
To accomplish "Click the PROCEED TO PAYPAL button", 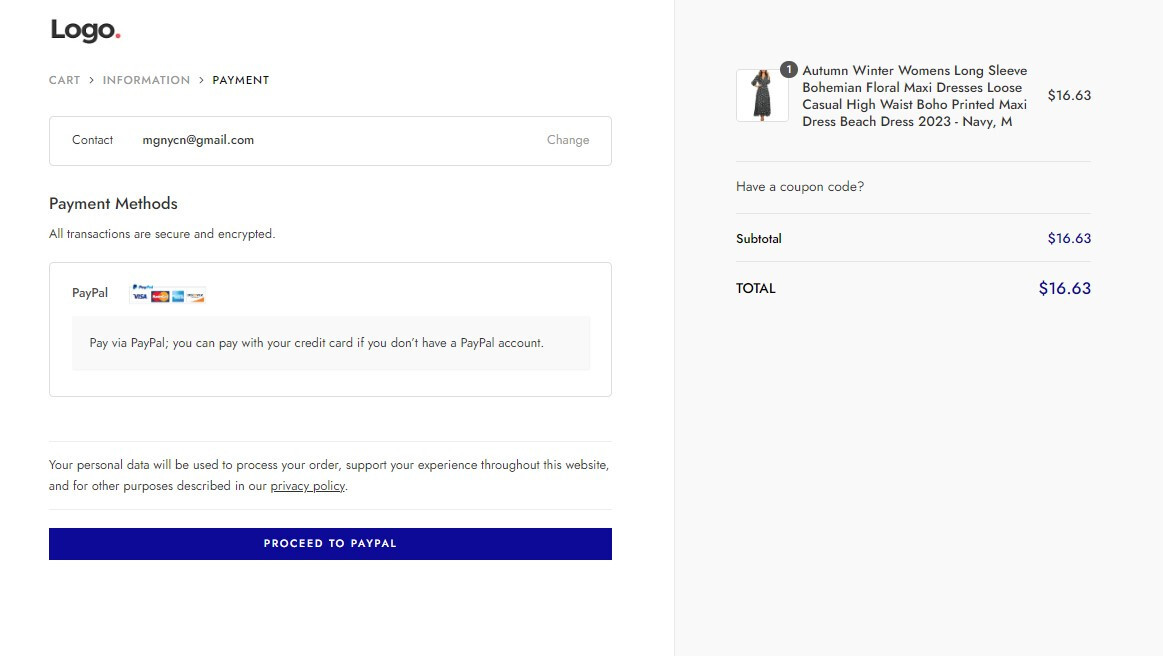I will pyautogui.click(x=330, y=544).
